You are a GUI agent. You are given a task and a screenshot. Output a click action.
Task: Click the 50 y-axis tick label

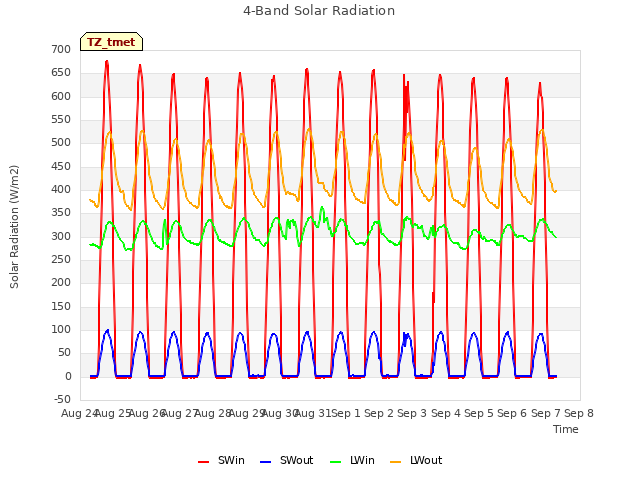tap(64, 353)
